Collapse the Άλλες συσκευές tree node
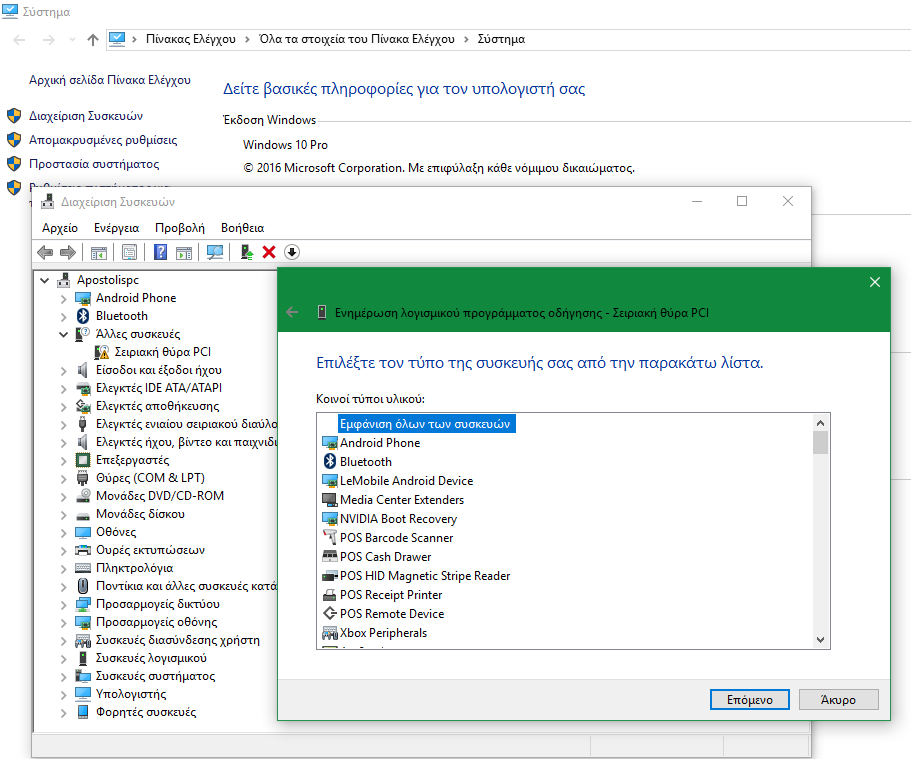The width and height of the screenshot is (911, 759). coord(64,334)
